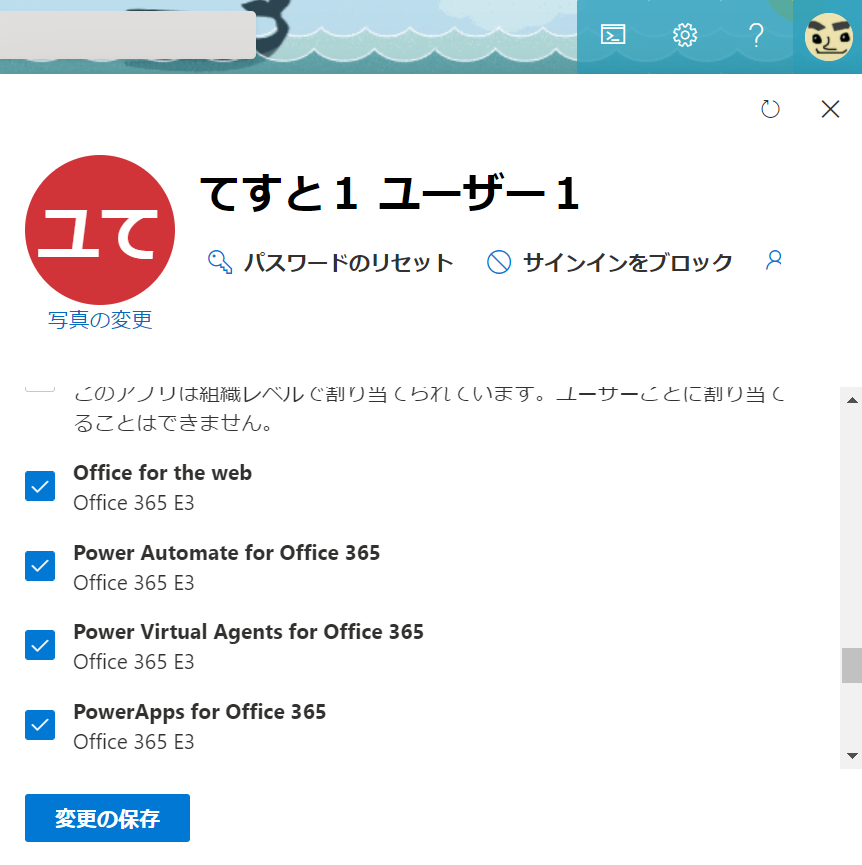Click the red ユて user avatar

coord(100,230)
